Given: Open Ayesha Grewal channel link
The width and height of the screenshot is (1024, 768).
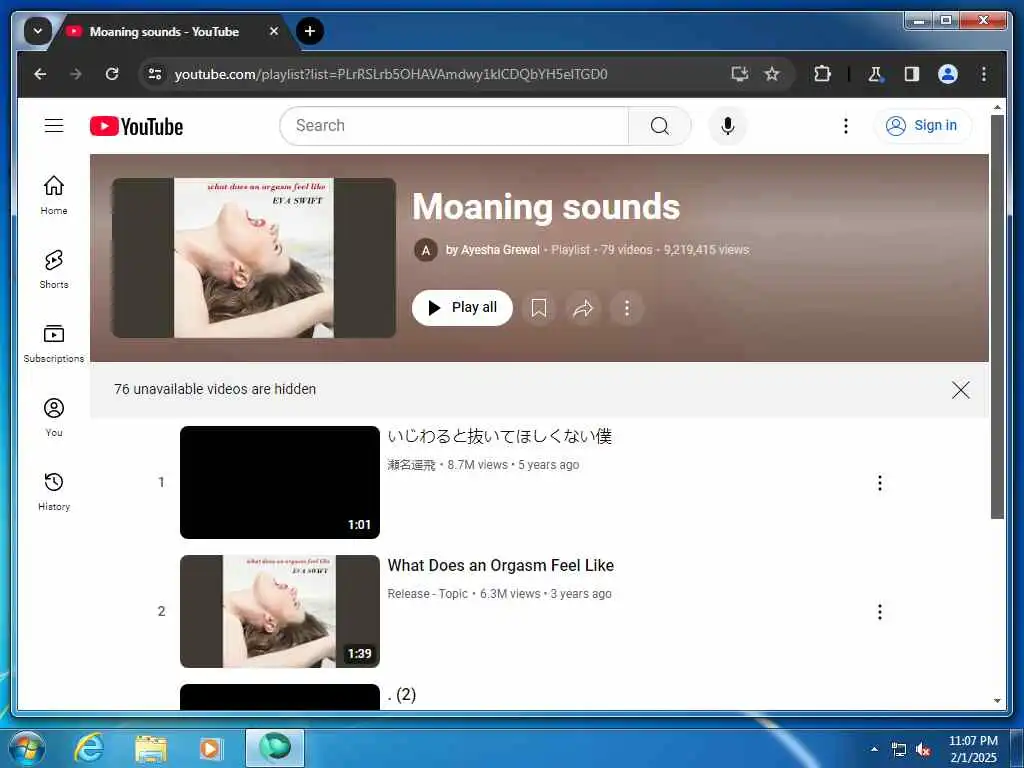Looking at the screenshot, I should [500, 249].
